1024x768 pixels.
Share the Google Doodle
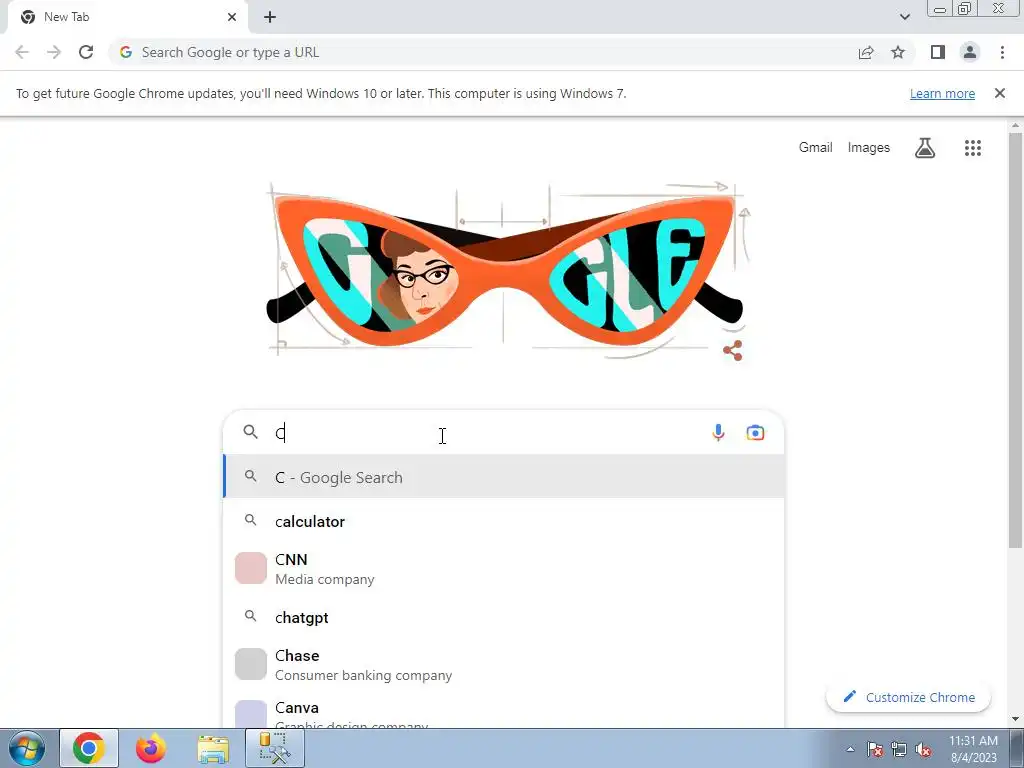[x=733, y=351]
